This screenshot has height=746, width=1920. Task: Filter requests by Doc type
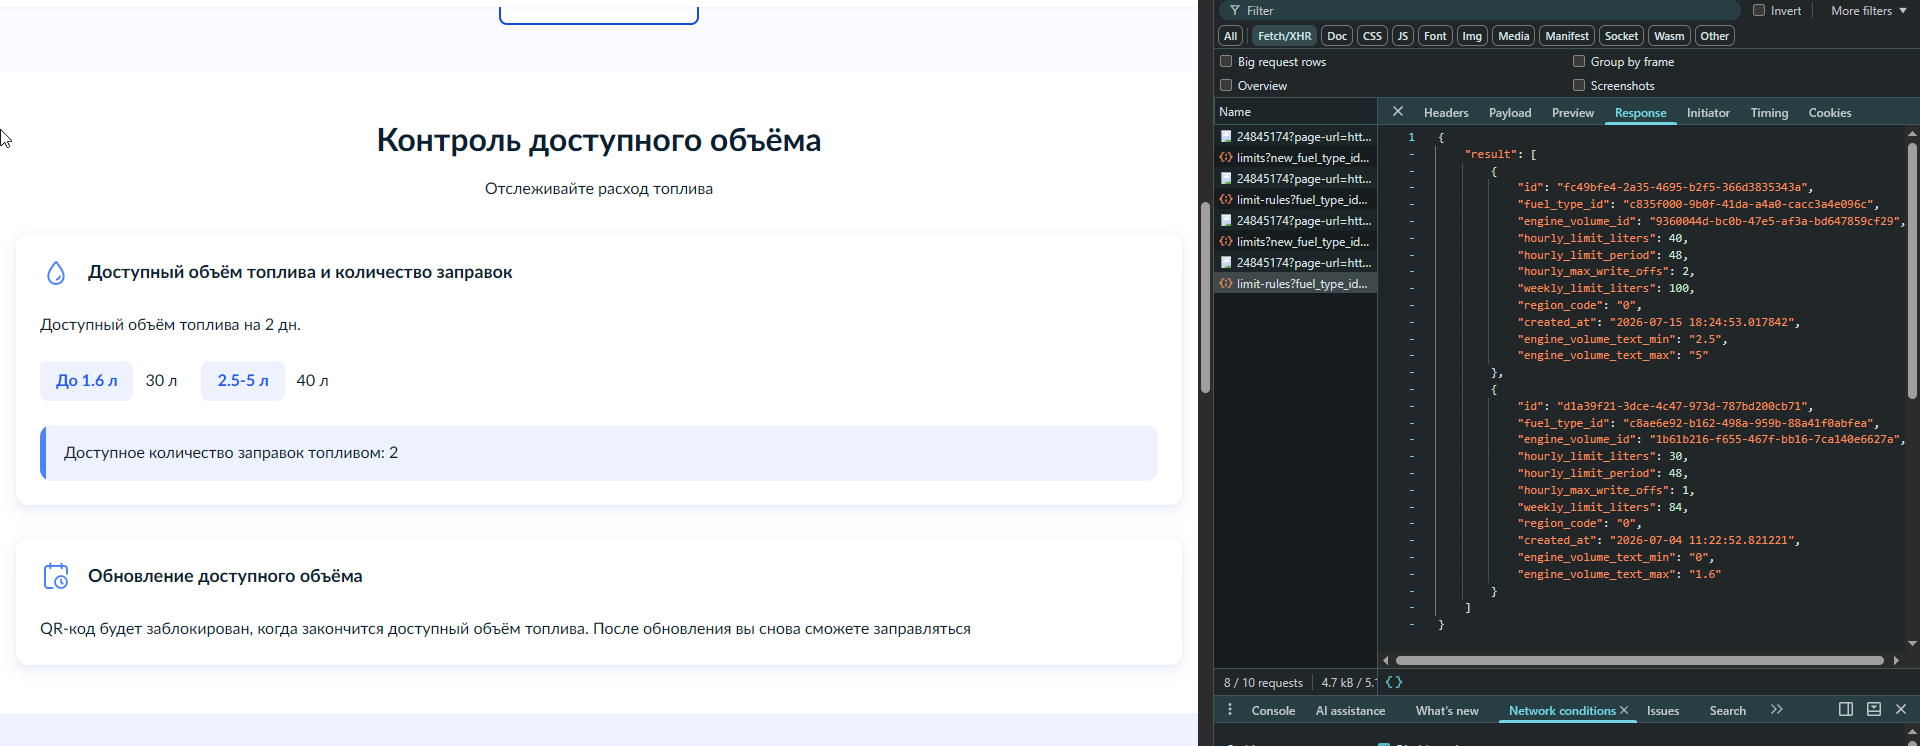(x=1337, y=36)
